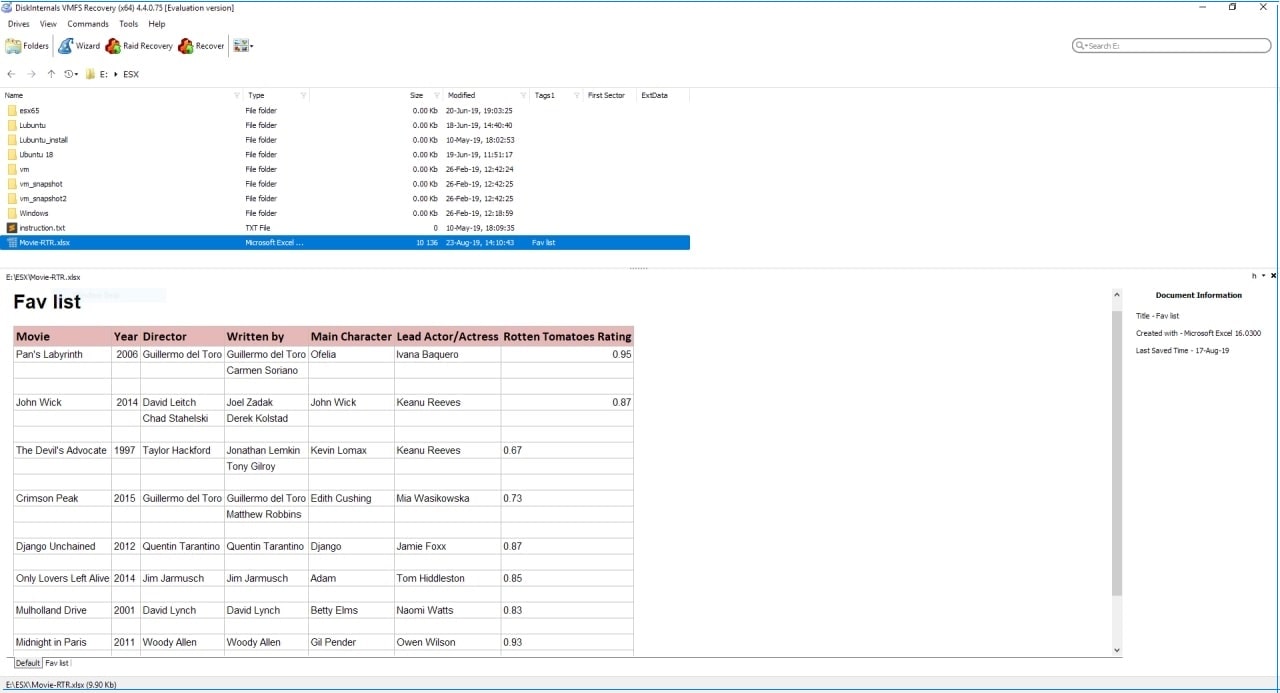Open the Commands menu
This screenshot has width=1280, height=693.
88,24
